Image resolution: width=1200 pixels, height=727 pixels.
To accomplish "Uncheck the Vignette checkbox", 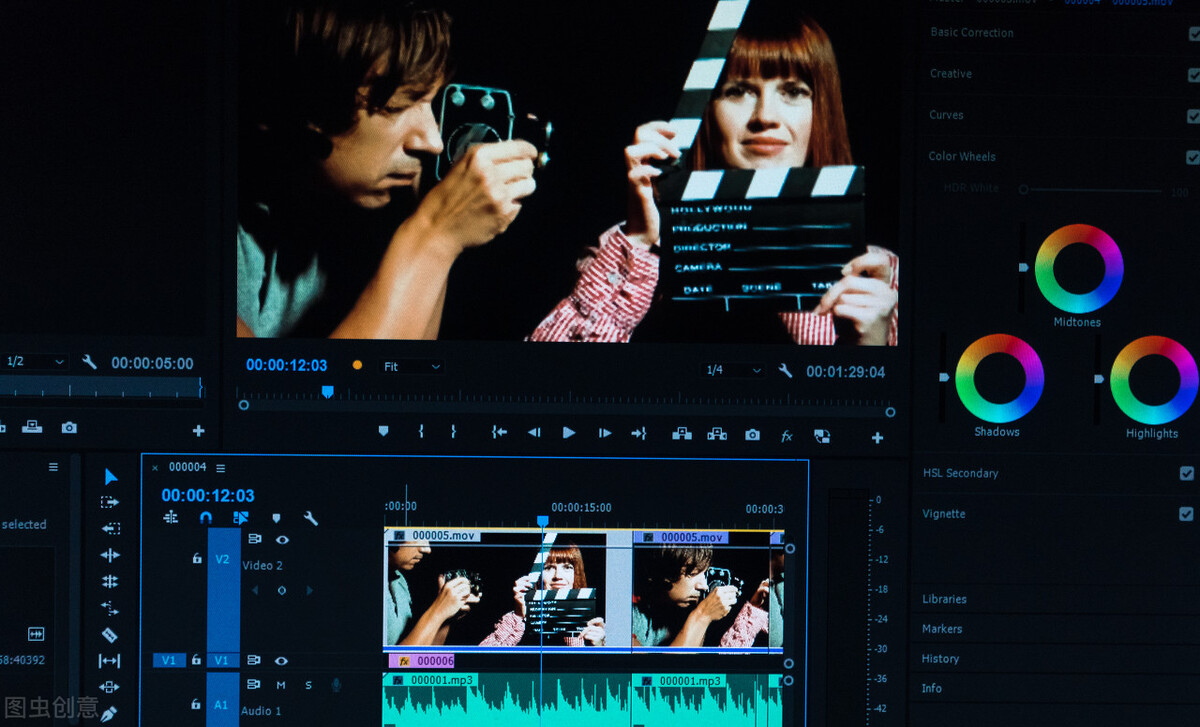I will (x=1186, y=514).
